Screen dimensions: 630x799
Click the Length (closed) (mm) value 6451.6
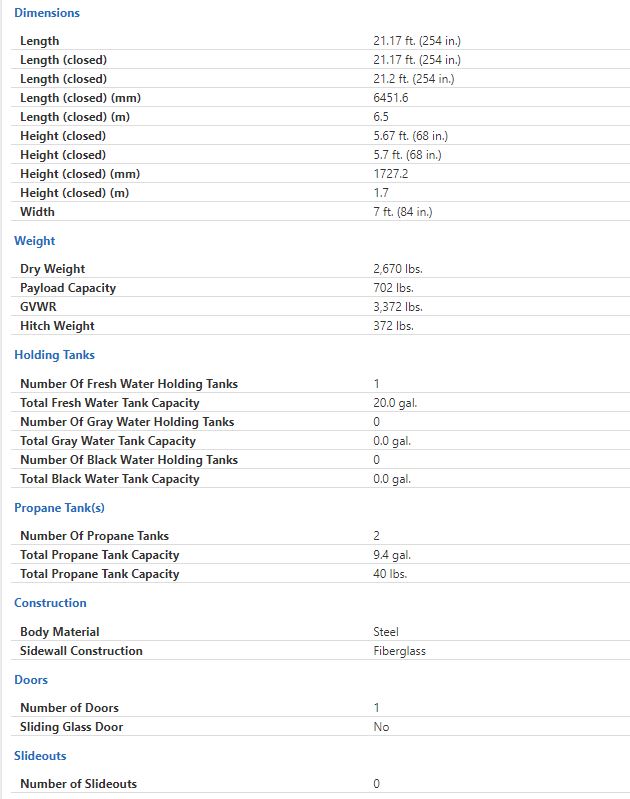tap(390, 98)
